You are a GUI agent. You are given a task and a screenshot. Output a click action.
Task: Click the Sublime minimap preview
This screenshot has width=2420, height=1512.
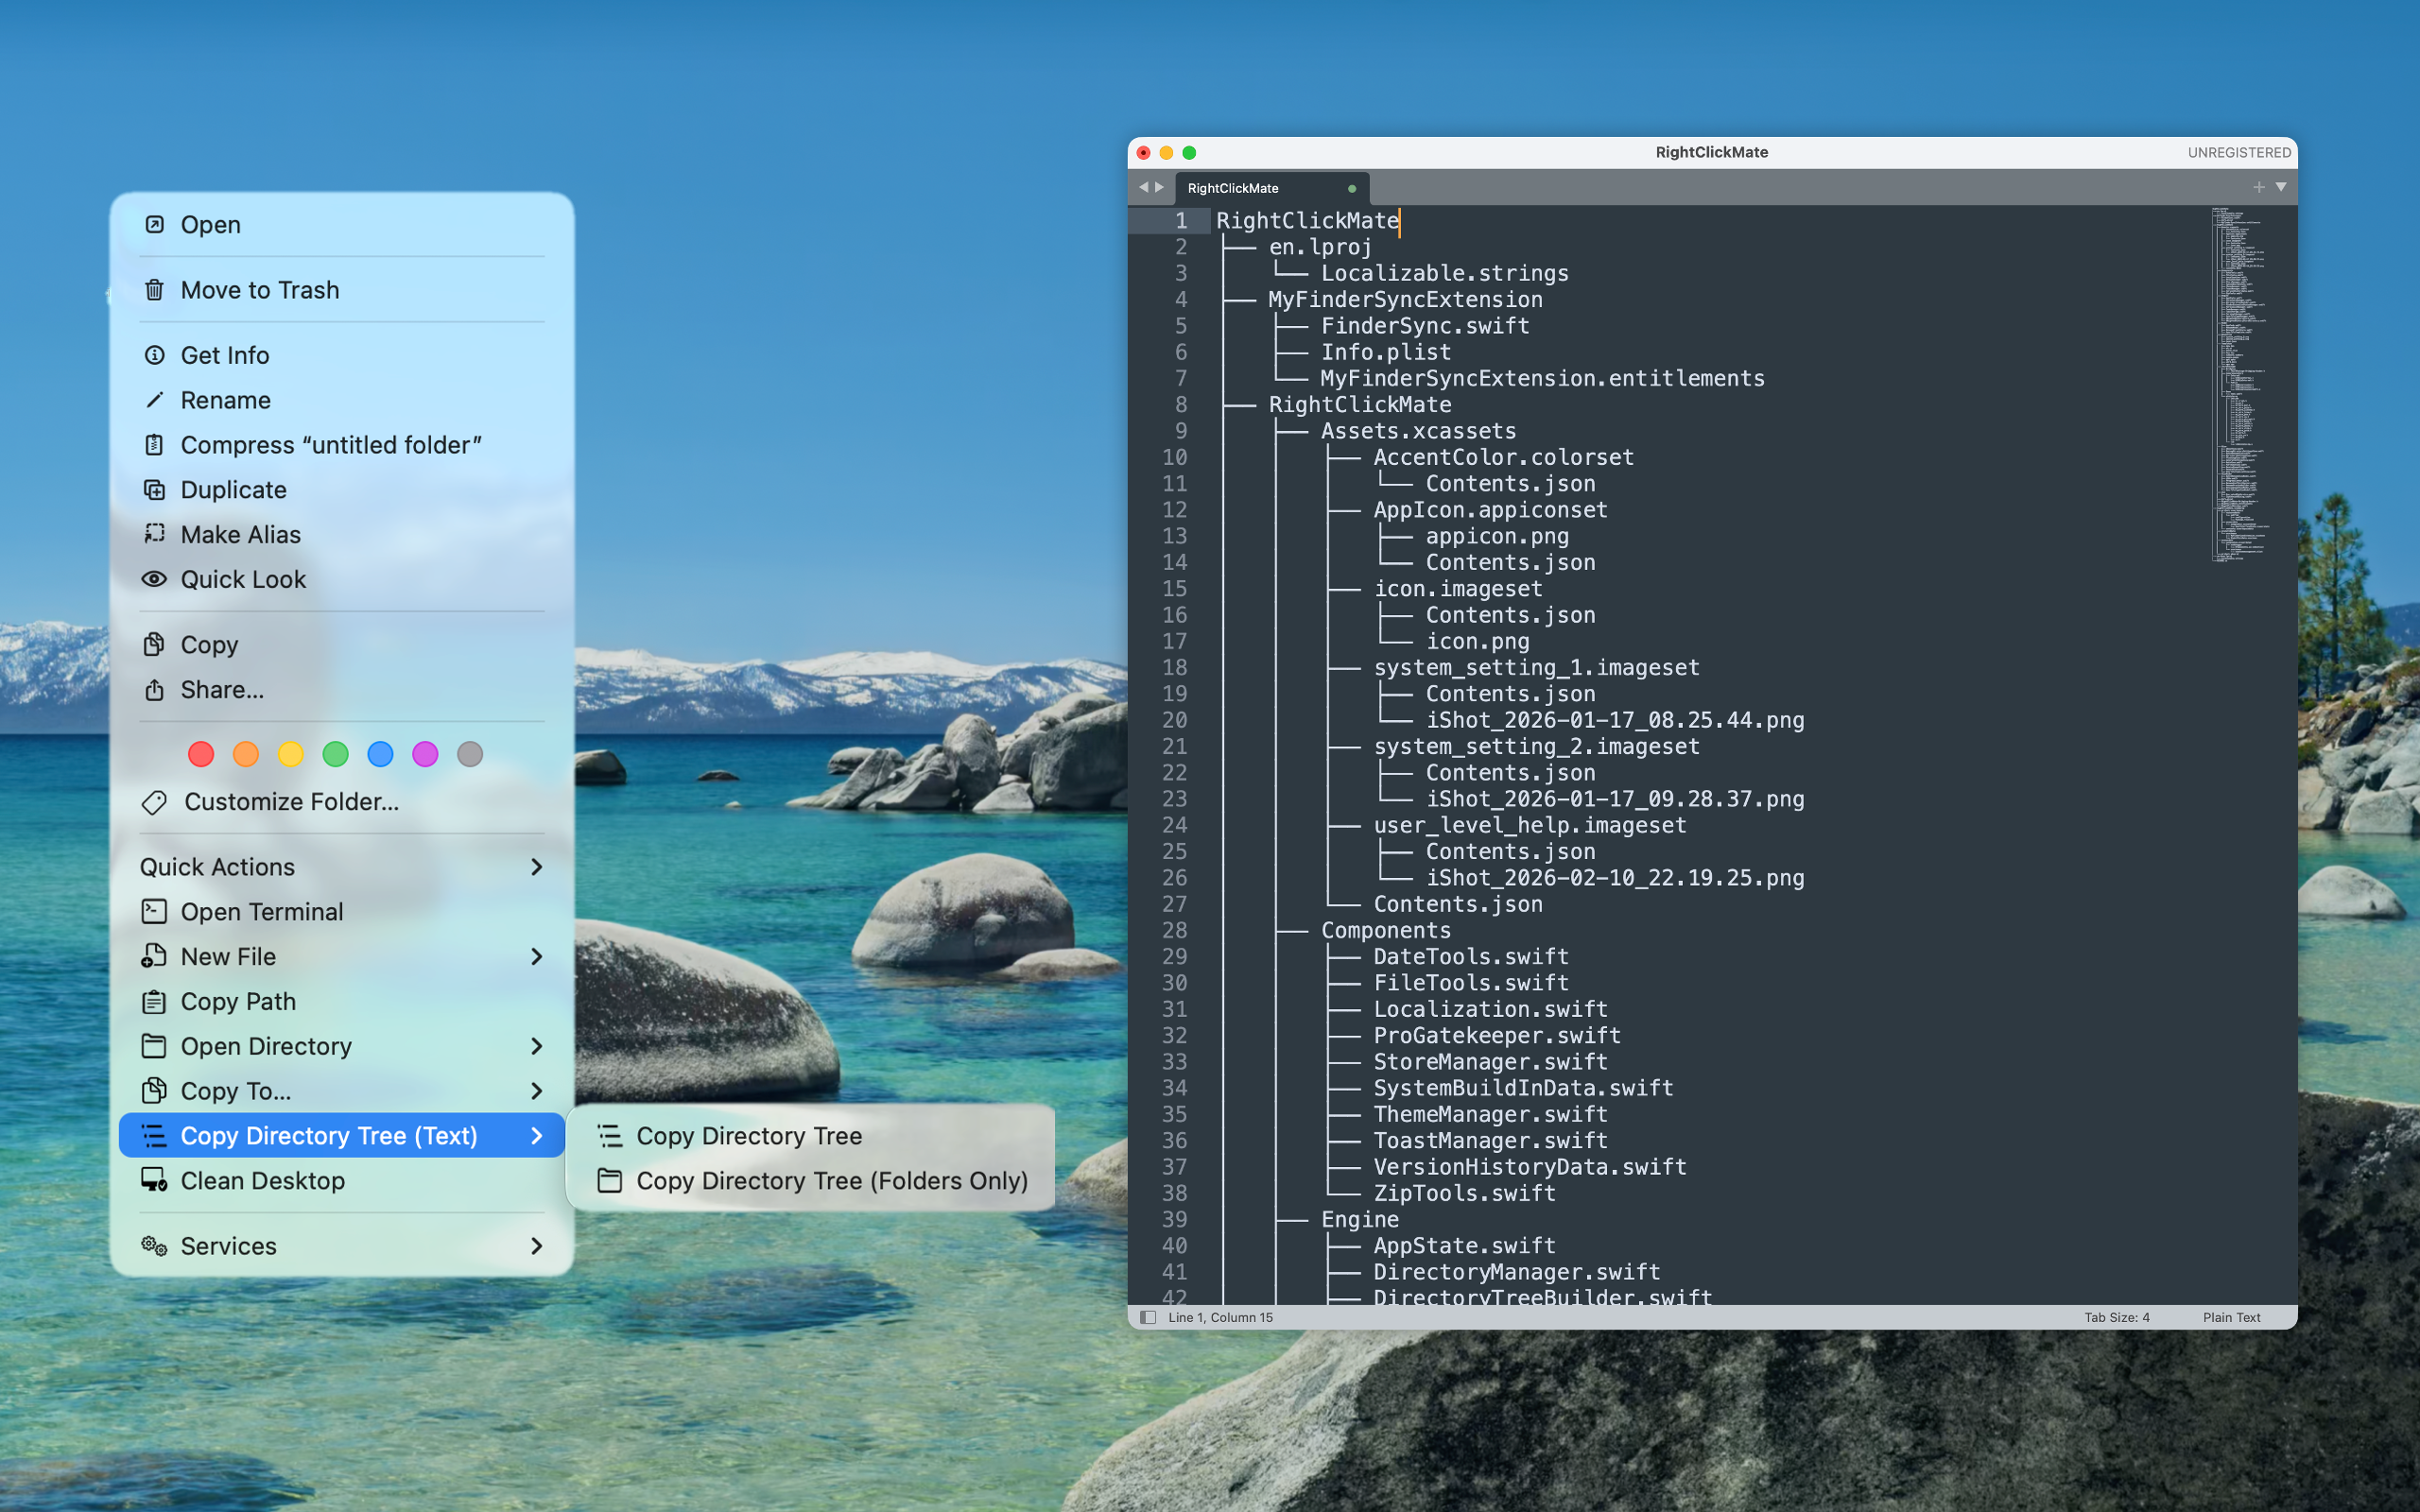pyautogui.click(x=2240, y=384)
